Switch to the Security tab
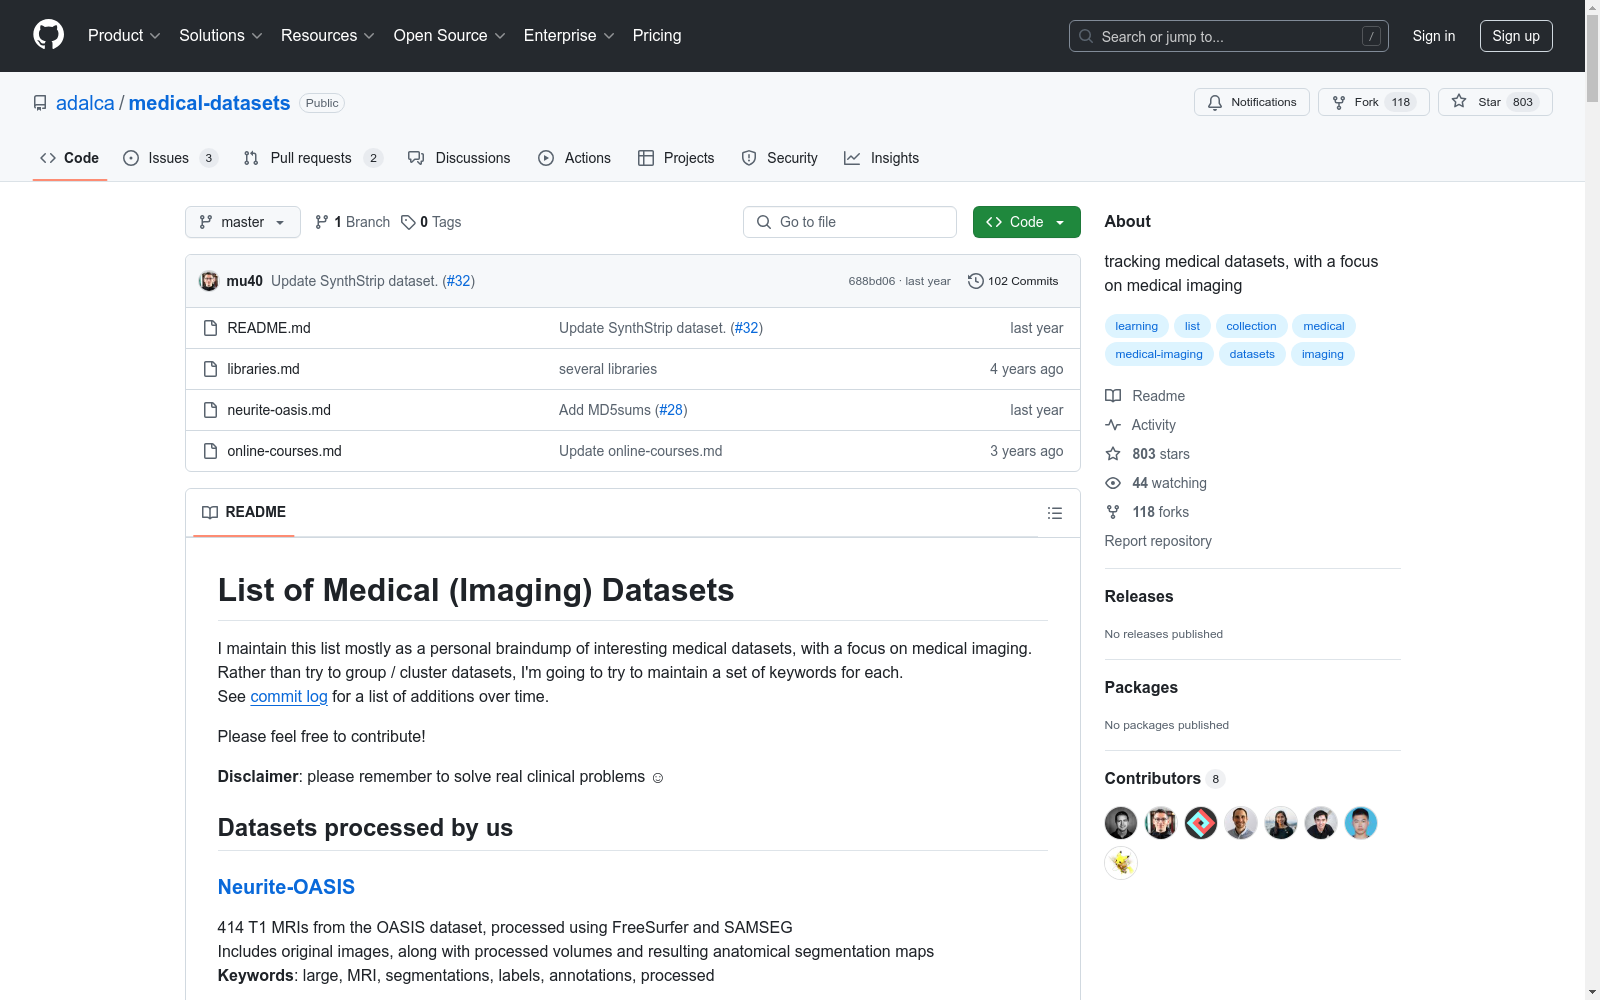The width and height of the screenshot is (1600, 1000). tap(779, 158)
